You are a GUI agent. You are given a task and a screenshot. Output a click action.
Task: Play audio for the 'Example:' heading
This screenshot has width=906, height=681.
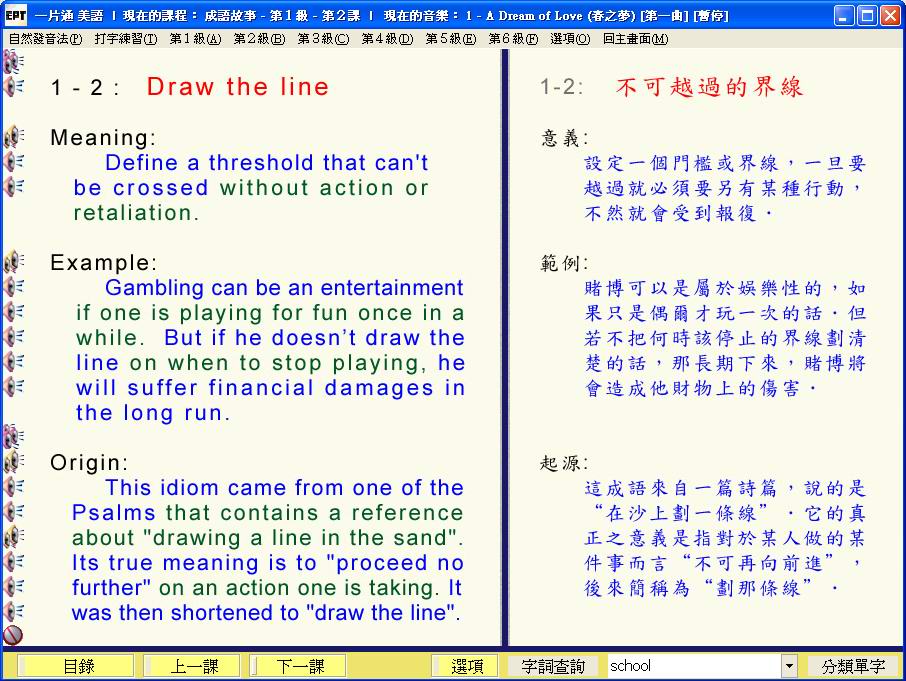(x=14, y=262)
